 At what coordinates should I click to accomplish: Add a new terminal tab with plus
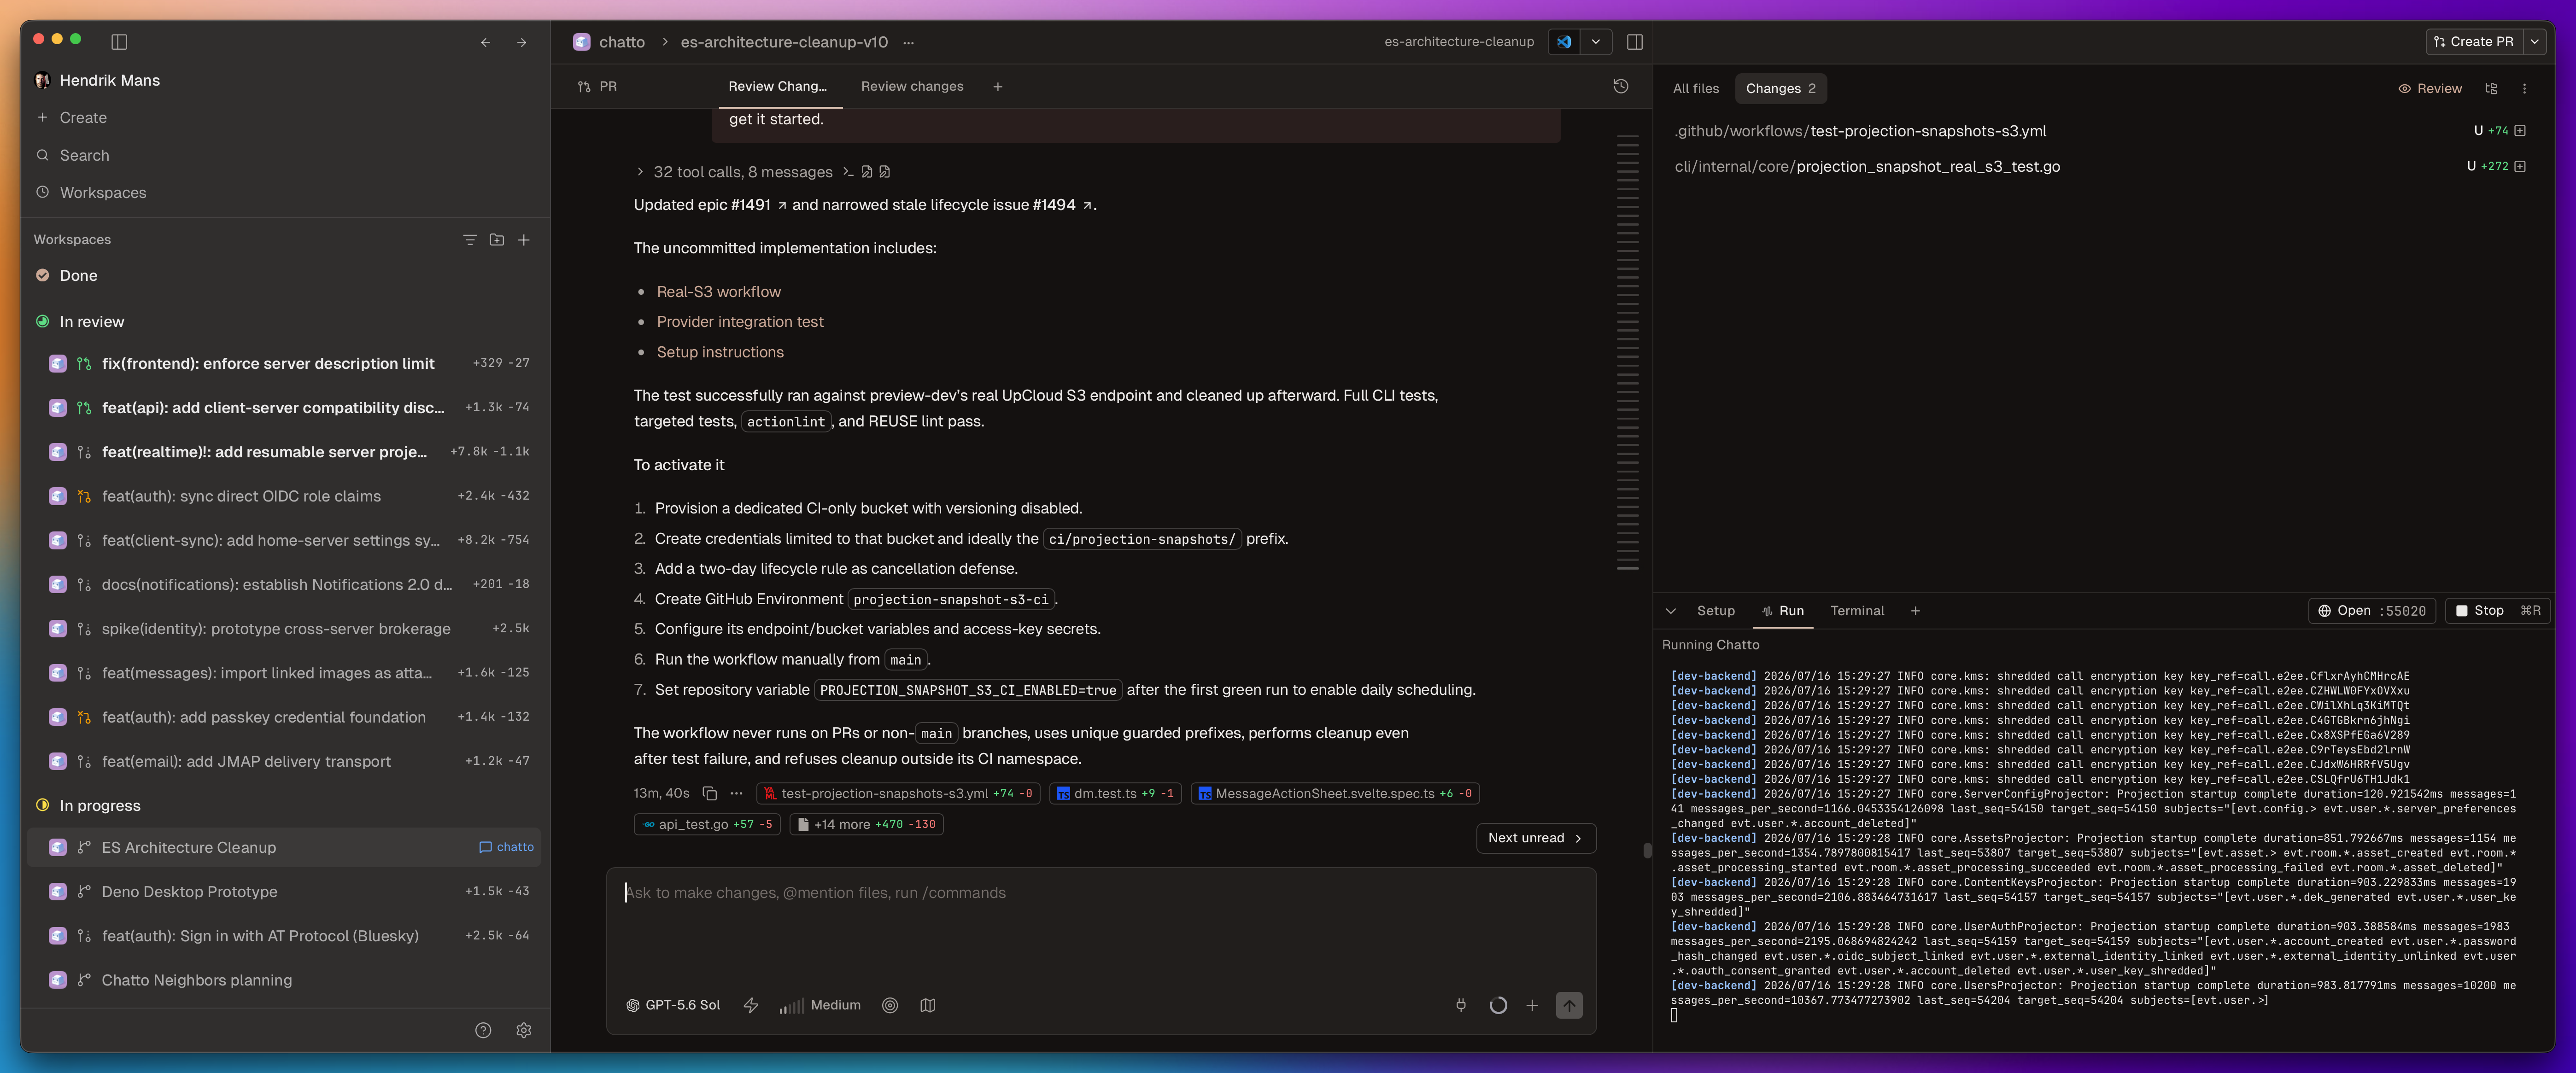(1915, 611)
